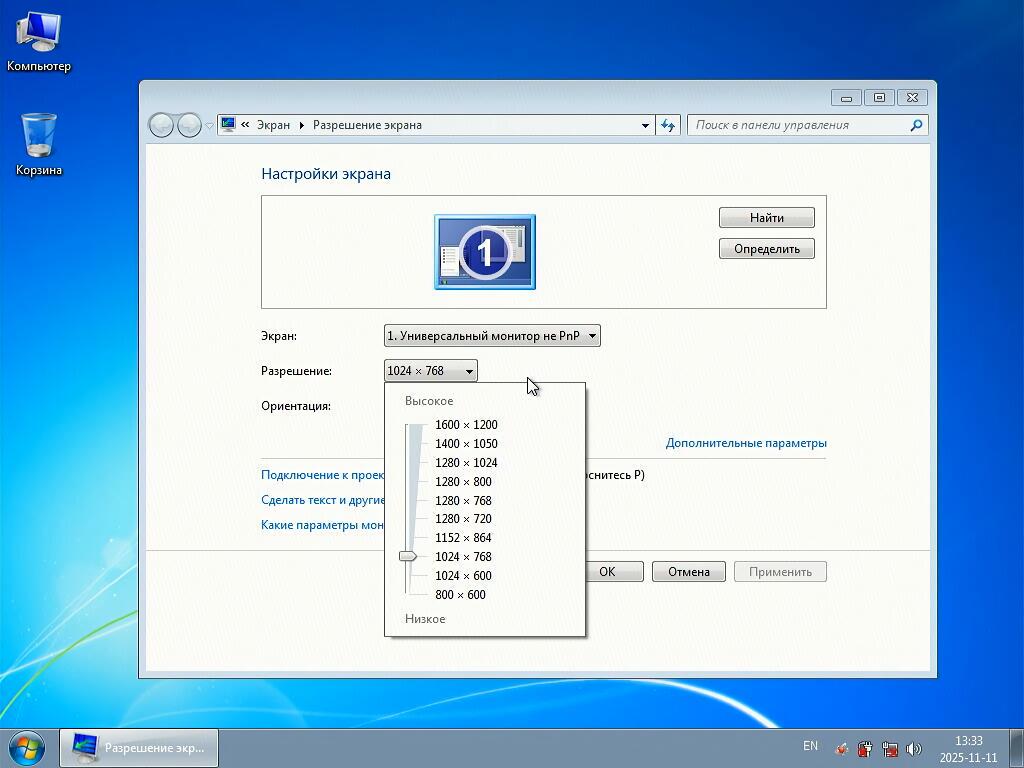This screenshot has width=1024, height=768.
Task: Click the monitor 1 display thumbnail
Action: (x=485, y=251)
